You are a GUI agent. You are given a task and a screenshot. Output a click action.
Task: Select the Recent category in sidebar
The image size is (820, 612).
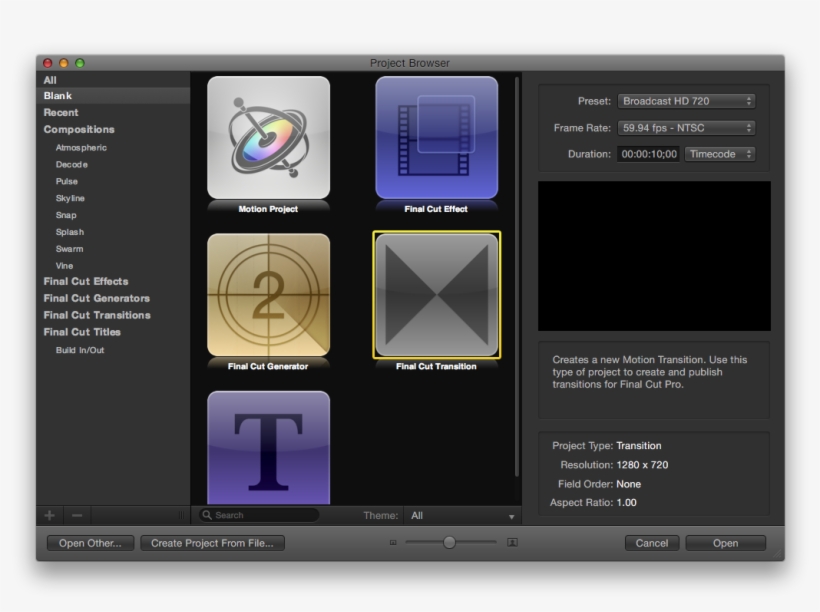pos(61,113)
